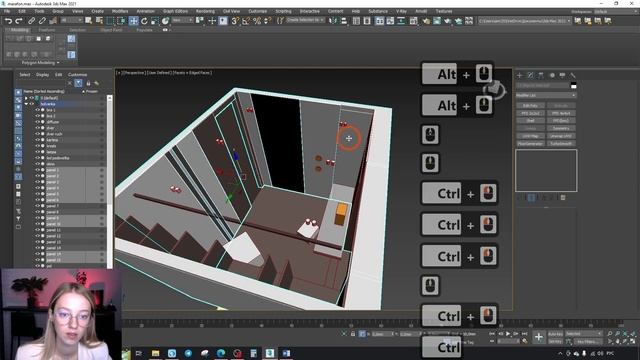Open the project path dropdown in toolbar
Screen dimensions: 640x360
point(524,20)
